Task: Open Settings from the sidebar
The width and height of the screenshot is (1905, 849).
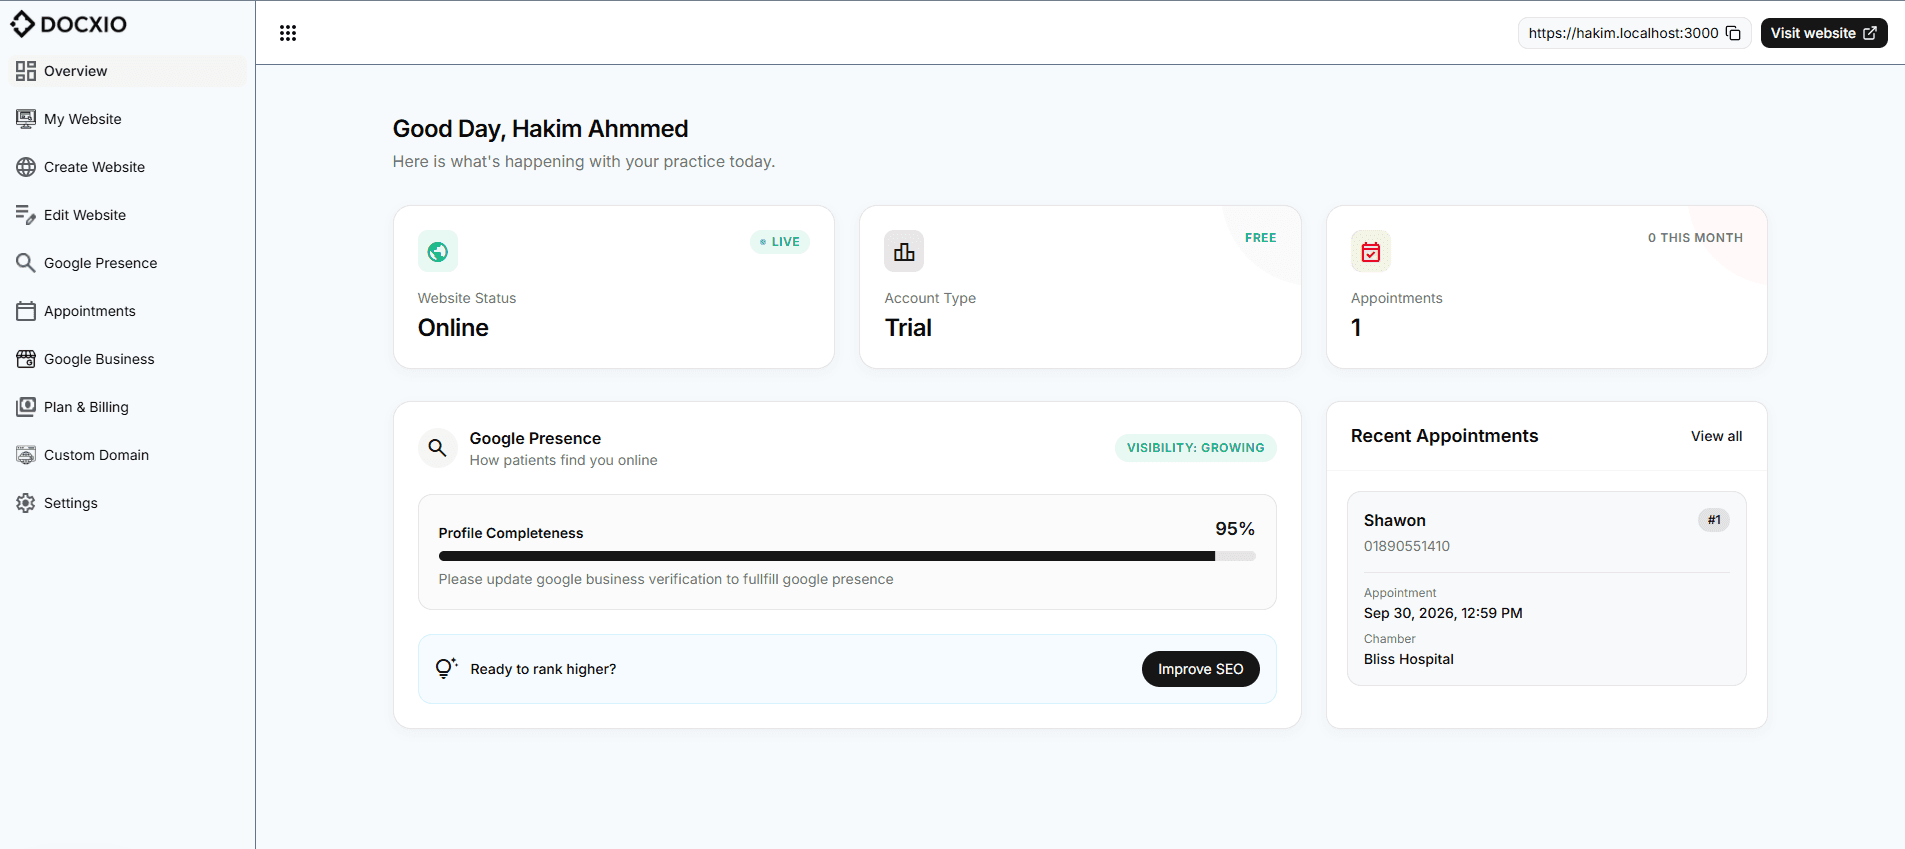Action: (x=128, y=503)
